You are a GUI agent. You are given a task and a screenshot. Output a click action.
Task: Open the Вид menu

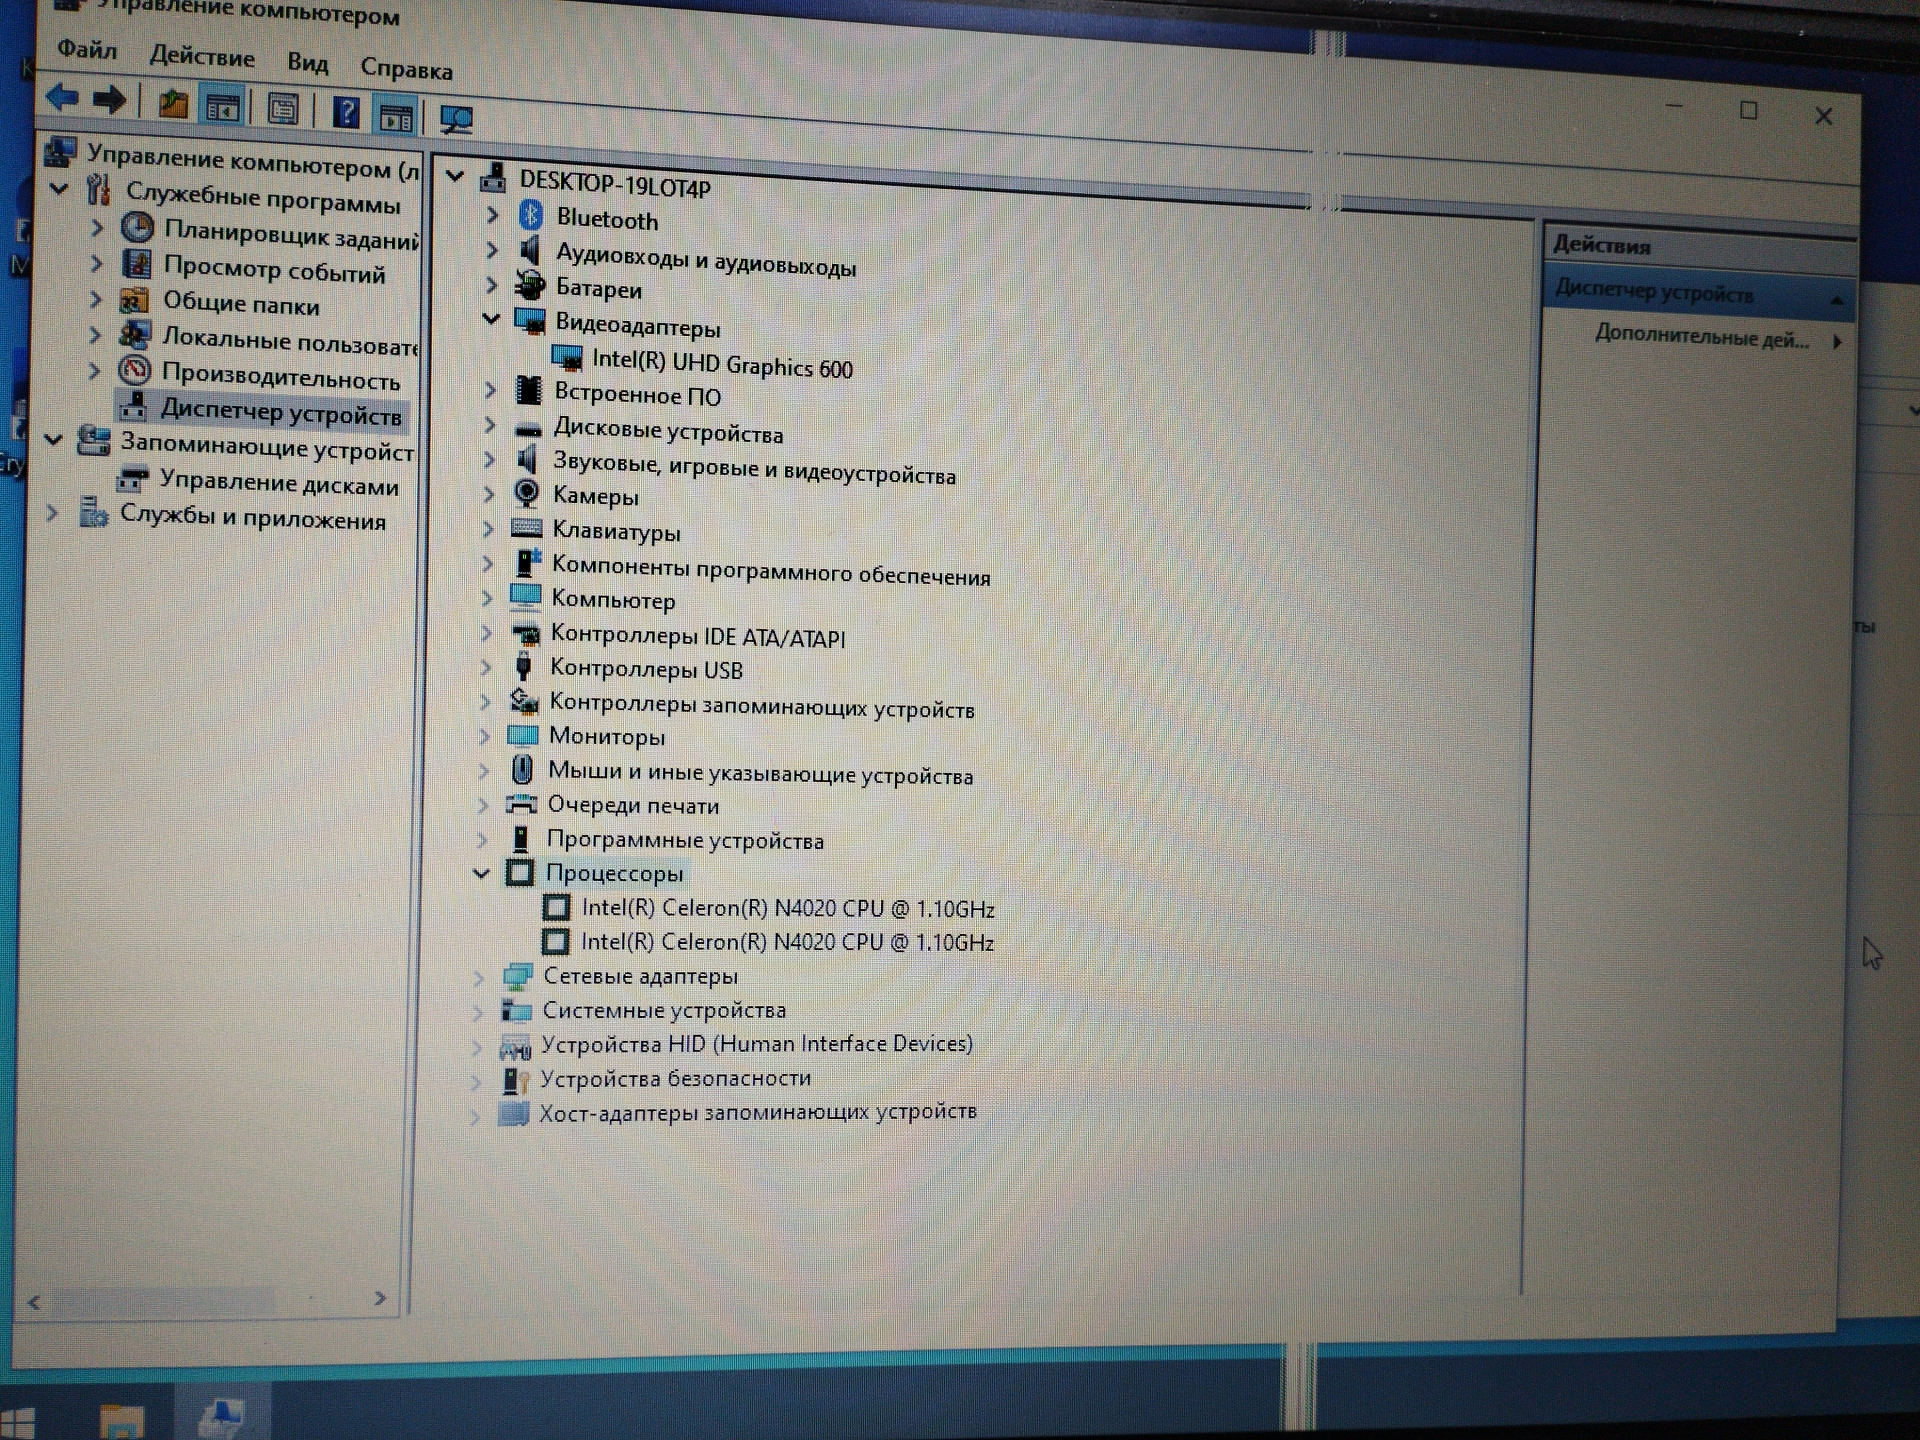(307, 63)
